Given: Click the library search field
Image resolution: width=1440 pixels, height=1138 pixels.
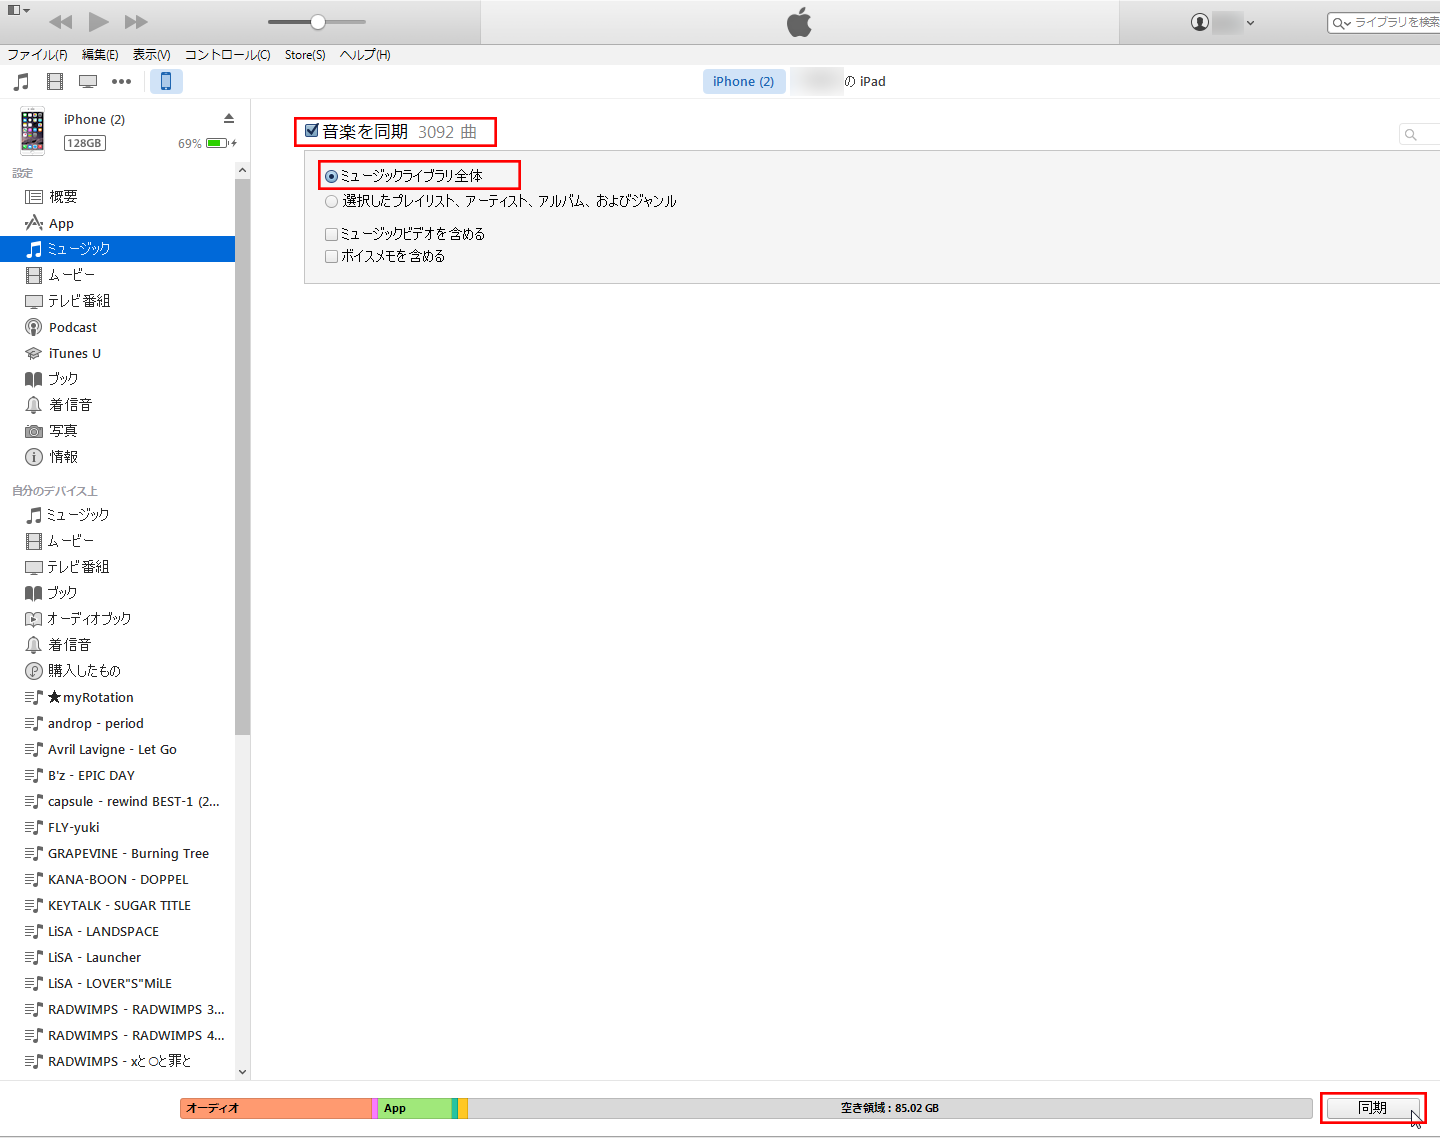Looking at the screenshot, I should (1386, 22).
